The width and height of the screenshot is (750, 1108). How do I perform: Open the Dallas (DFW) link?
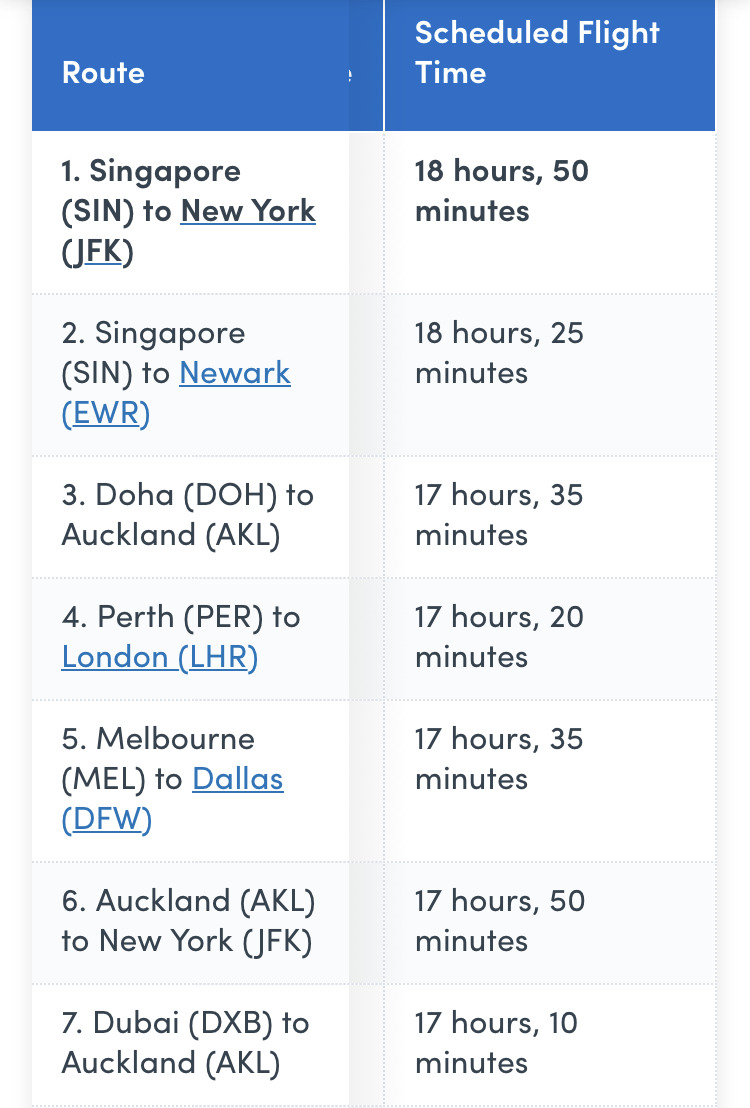coord(238,779)
